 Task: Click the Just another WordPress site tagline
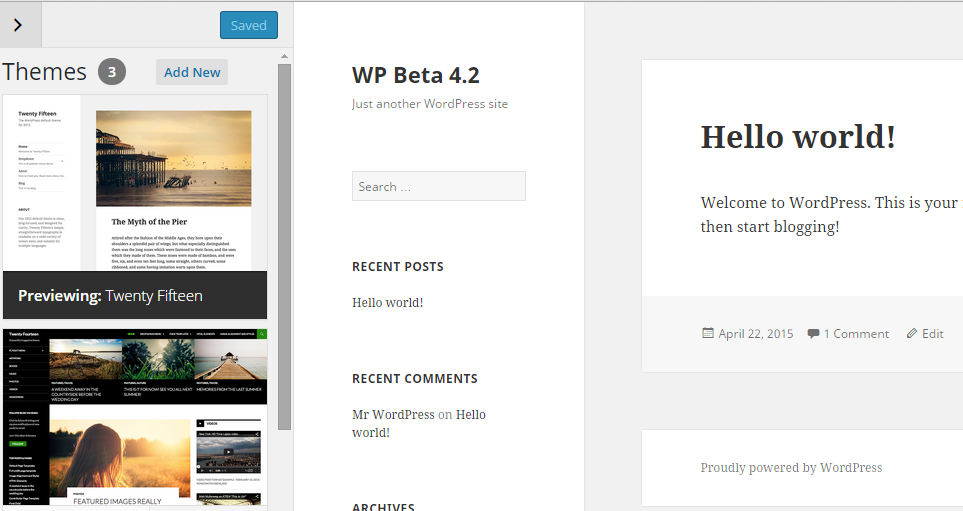(x=430, y=104)
